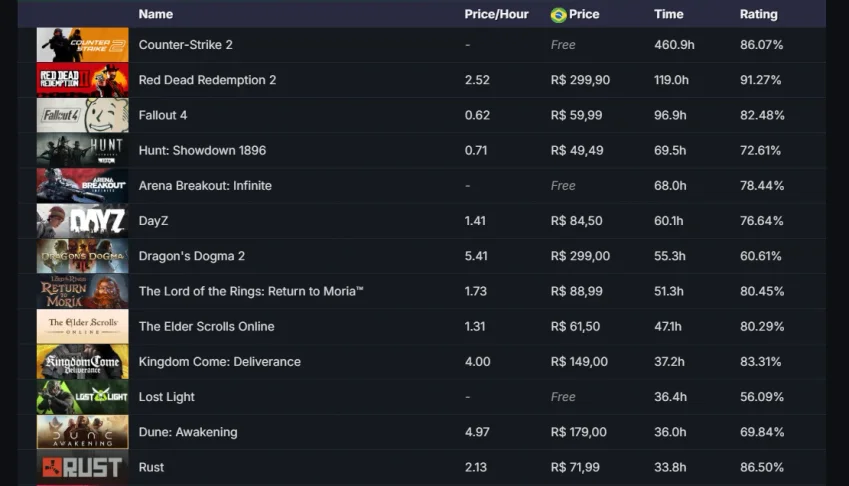Select the Dragon's Dogma 2 name

pyautogui.click(x=191, y=256)
